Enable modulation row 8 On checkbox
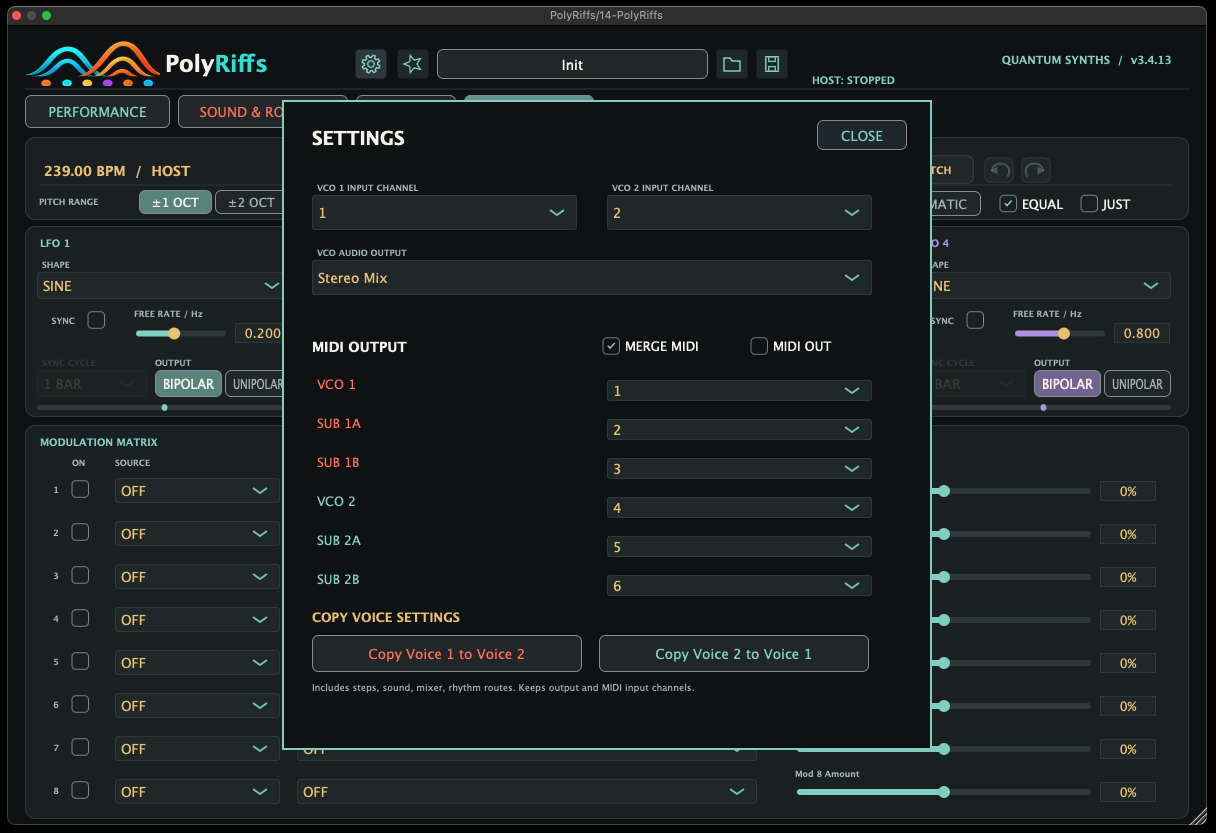This screenshot has width=1216, height=833. coord(80,790)
